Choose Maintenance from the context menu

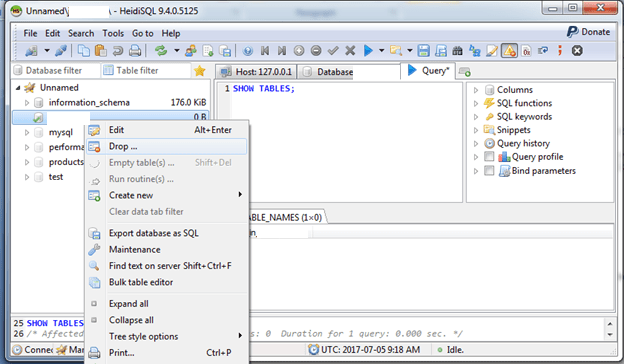pos(166,249)
